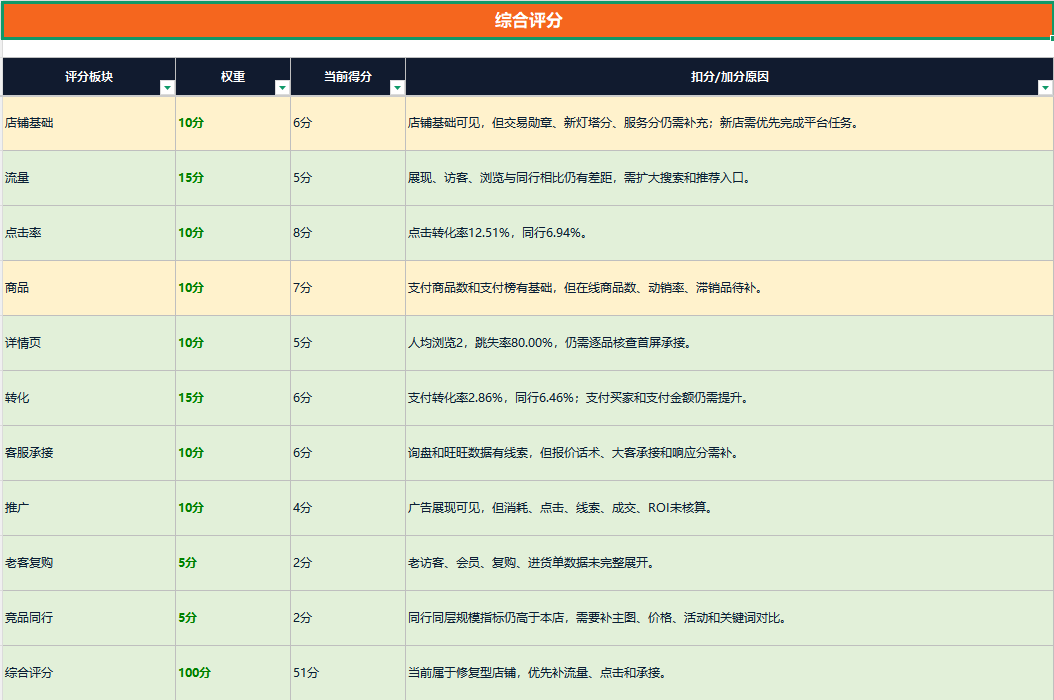
Task: Select the 6分 score in 客服承接 row
Action: [348, 453]
